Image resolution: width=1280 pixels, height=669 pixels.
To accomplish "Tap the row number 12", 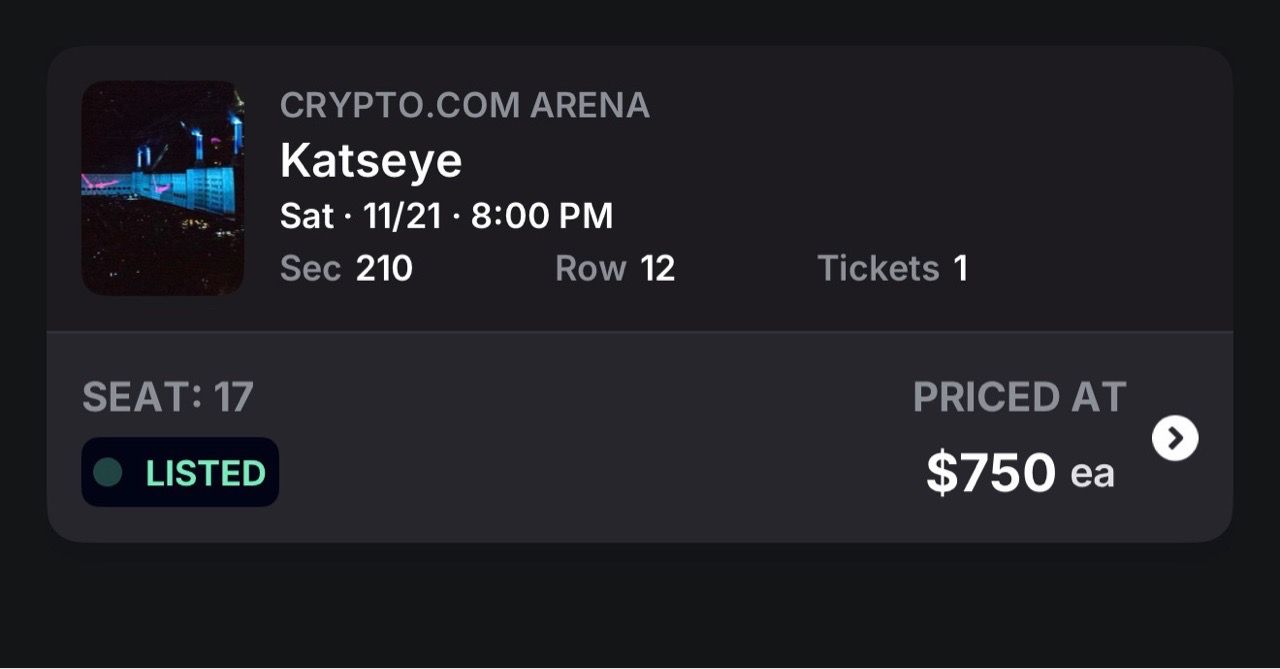I will [658, 268].
